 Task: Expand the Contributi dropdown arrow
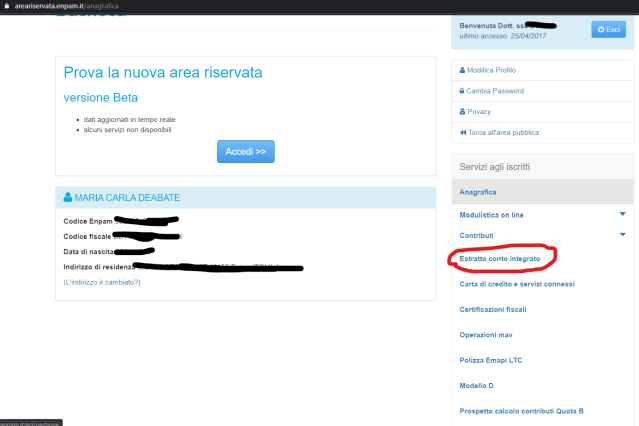tap(621, 234)
